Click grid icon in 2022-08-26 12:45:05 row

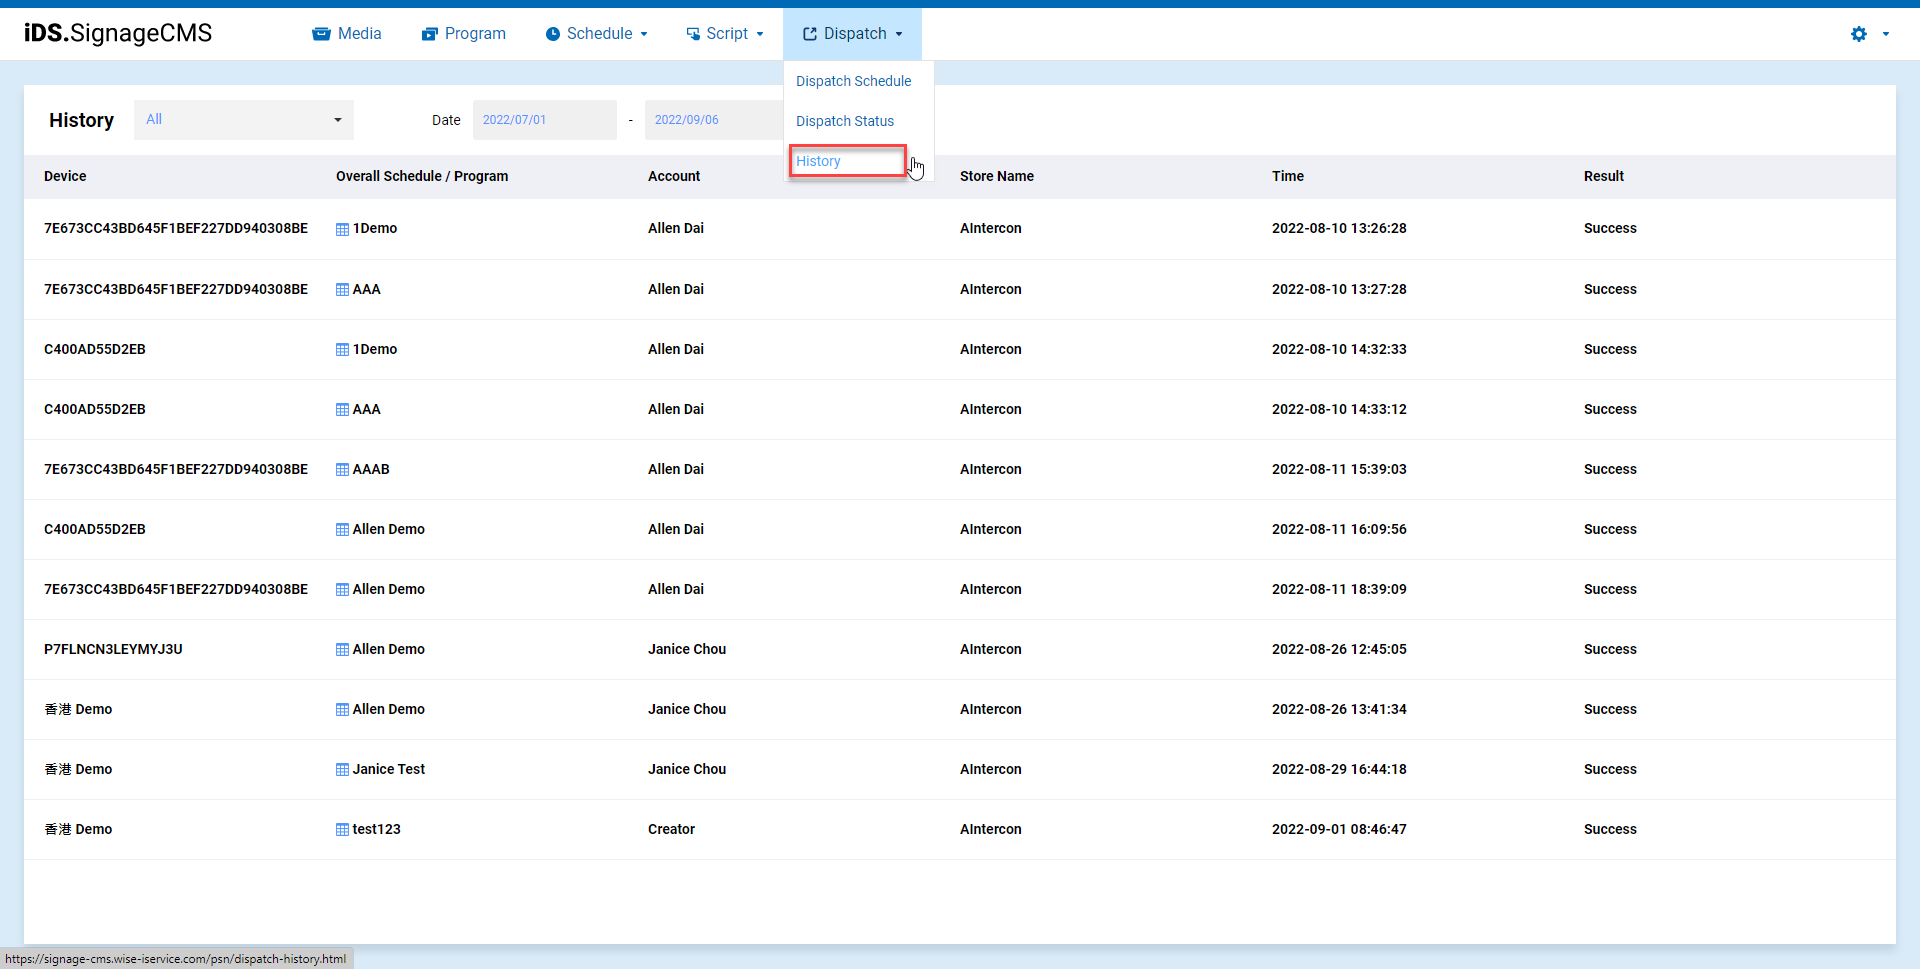[342, 650]
